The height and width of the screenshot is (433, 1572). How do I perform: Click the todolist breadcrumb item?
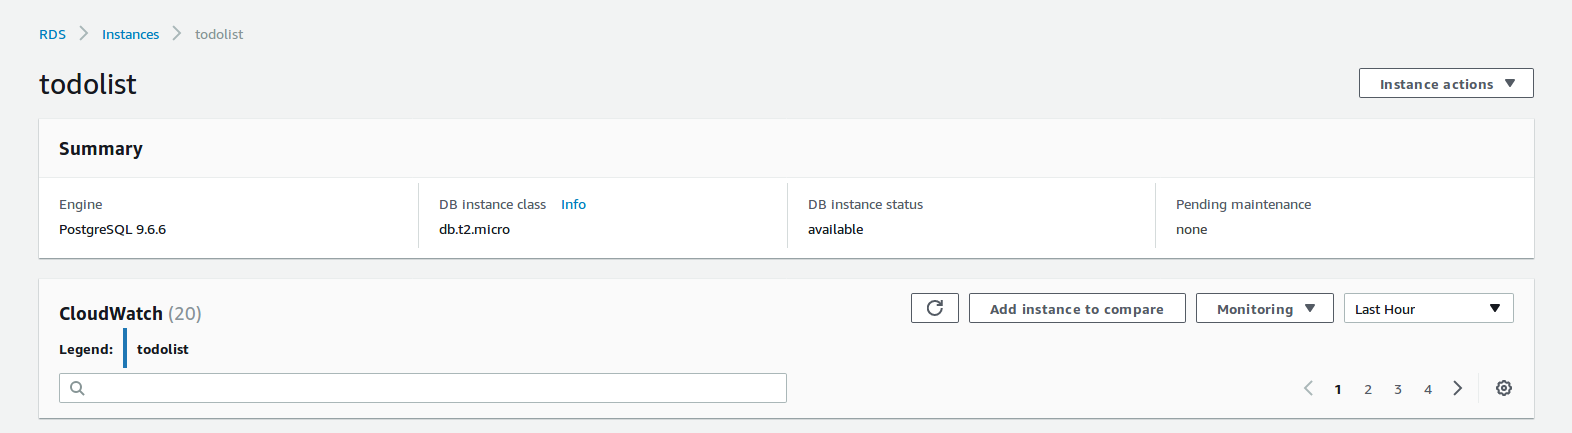click(218, 34)
